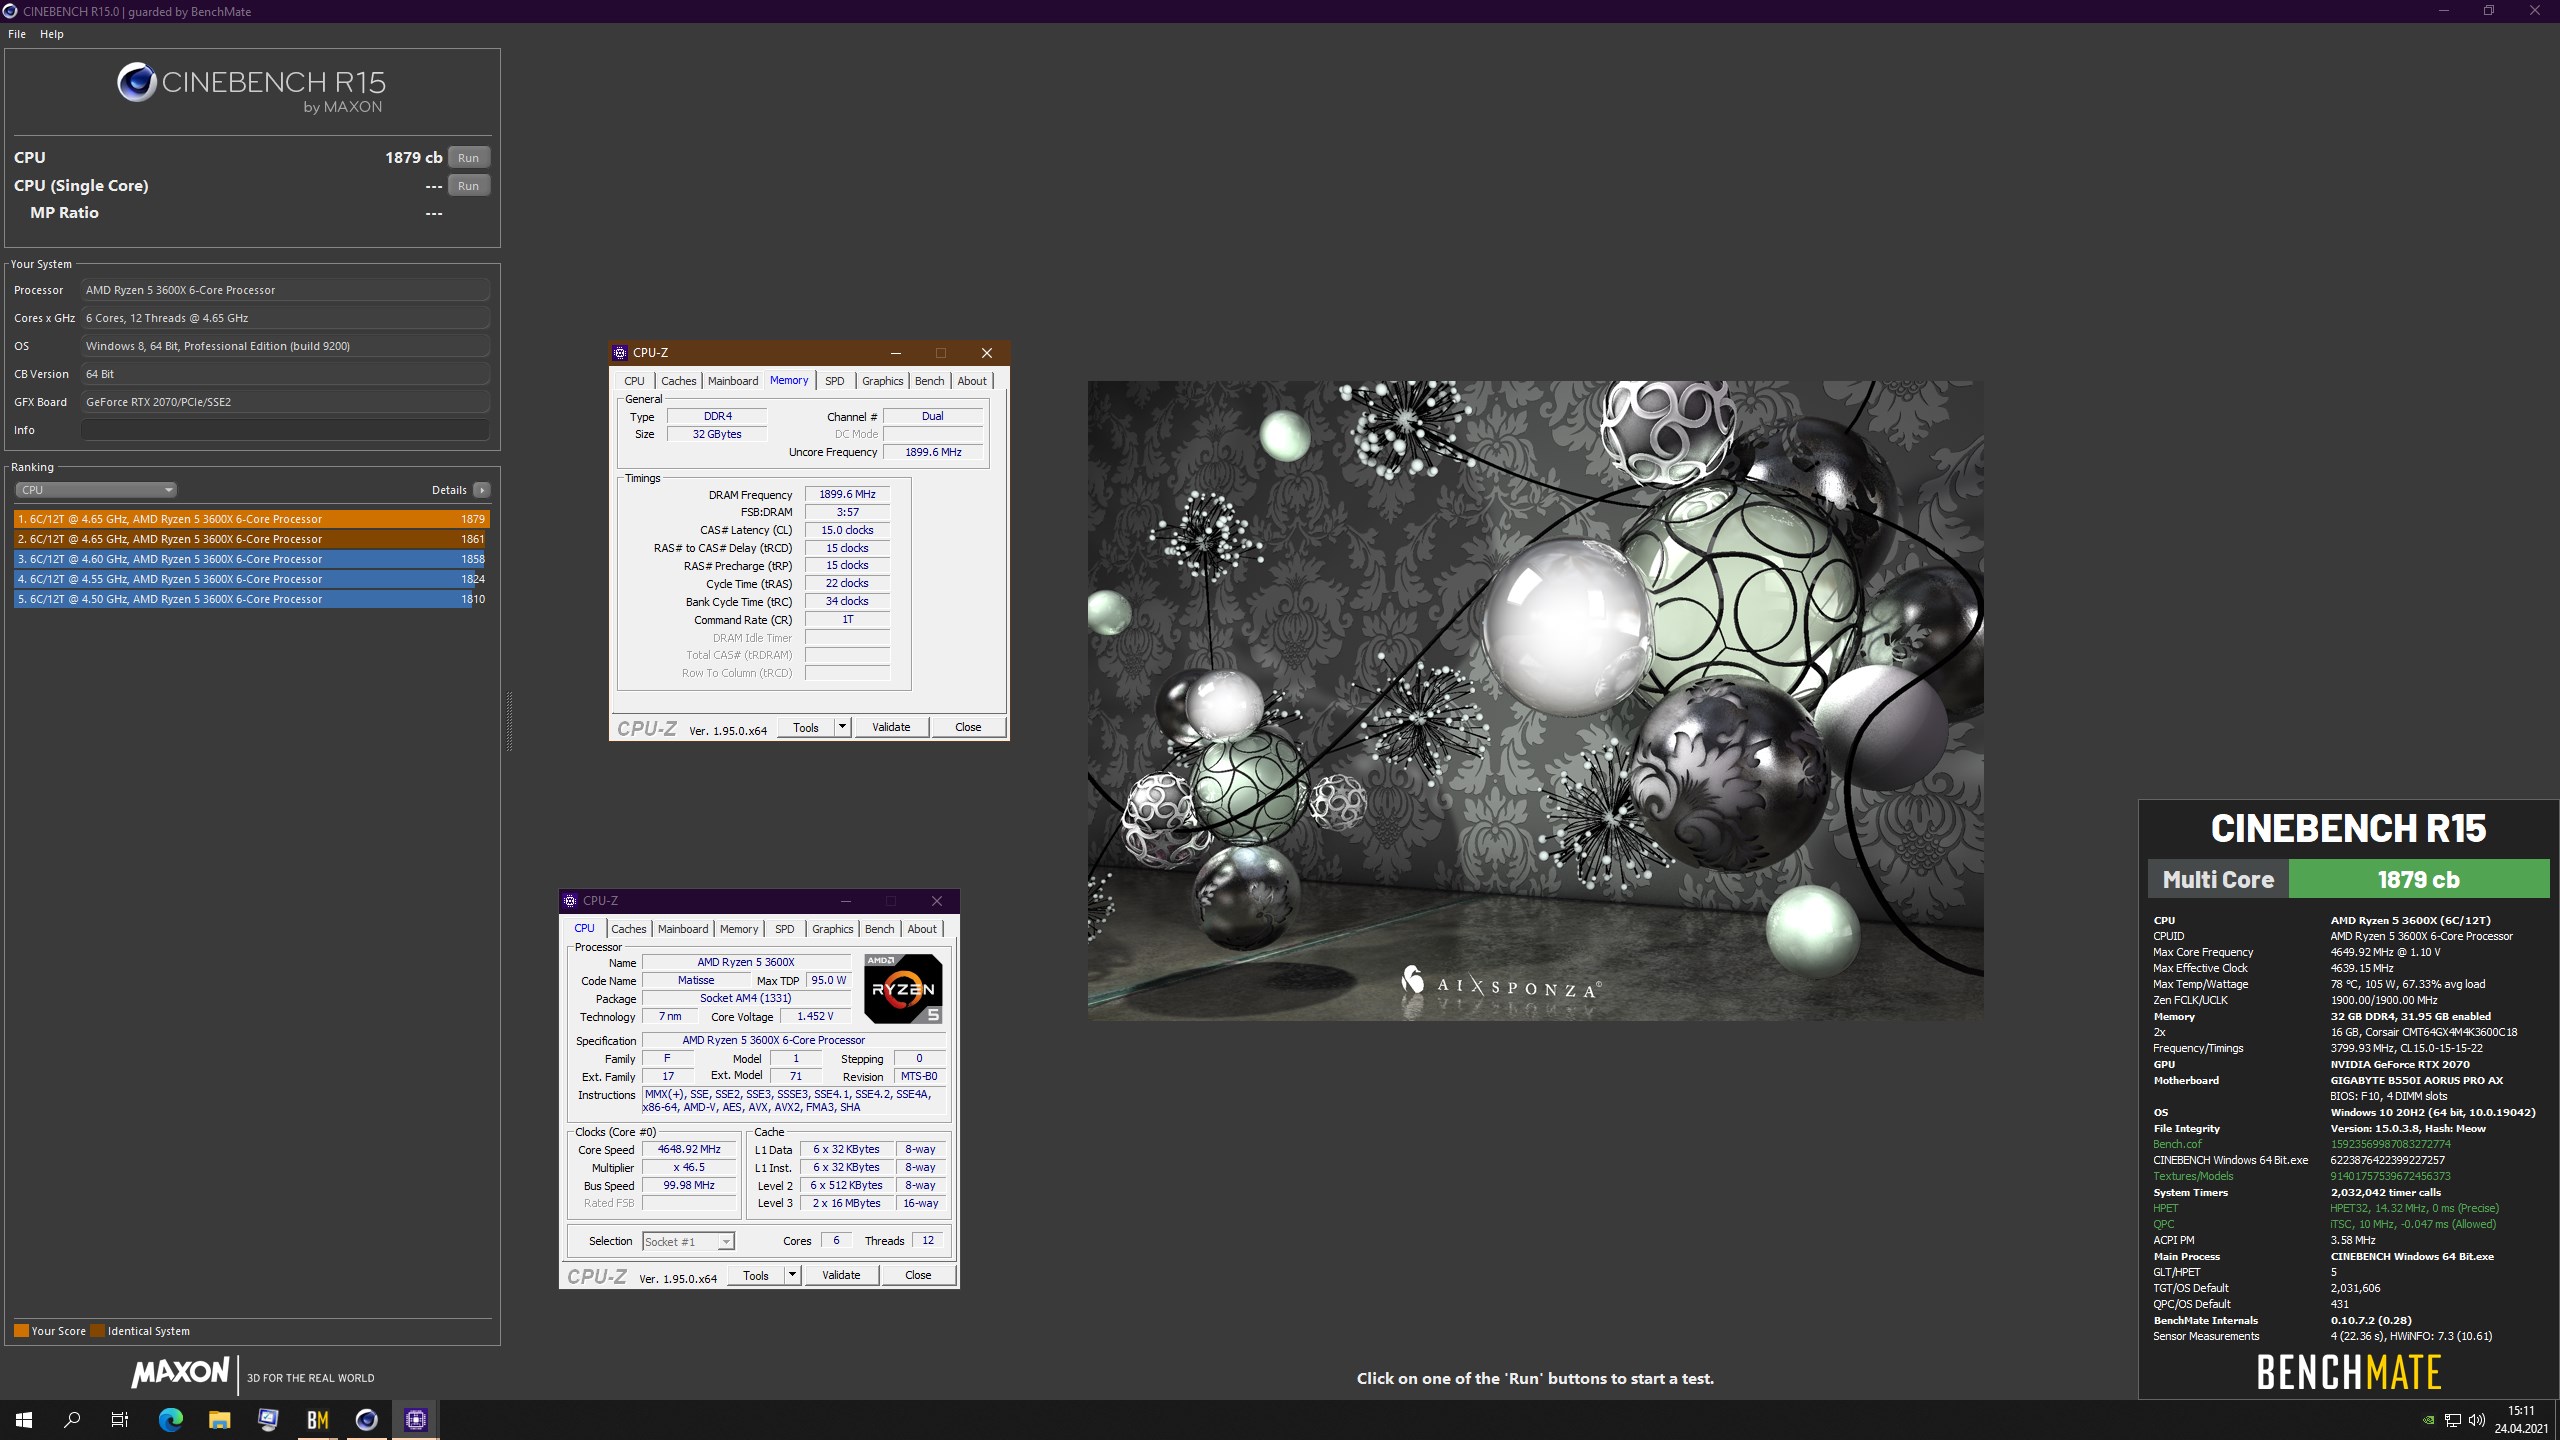Screen dimensions: 2560x1440
Task: Open Task View on the taskbar
Action: tap(120, 1419)
